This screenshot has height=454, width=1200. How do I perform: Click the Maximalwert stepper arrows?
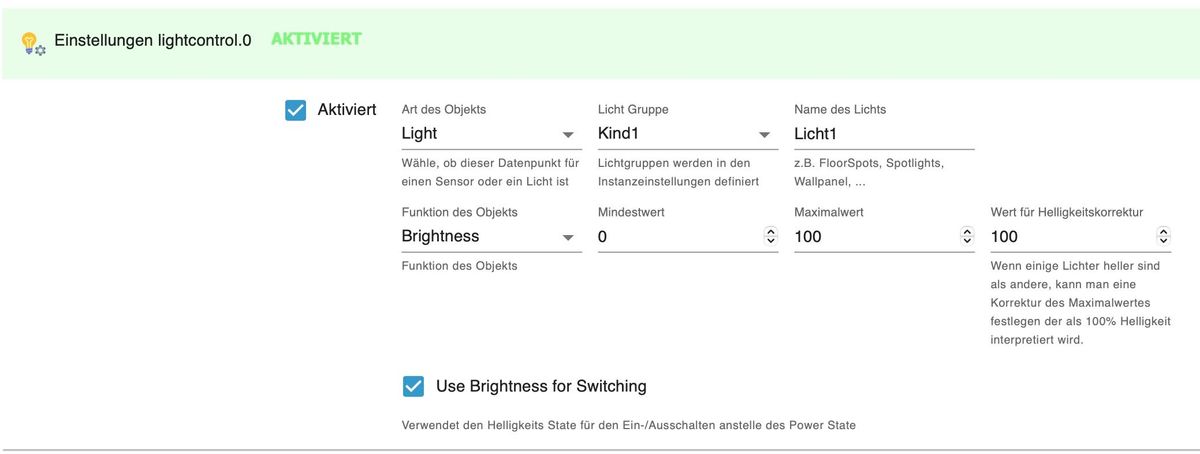coord(966,237)
